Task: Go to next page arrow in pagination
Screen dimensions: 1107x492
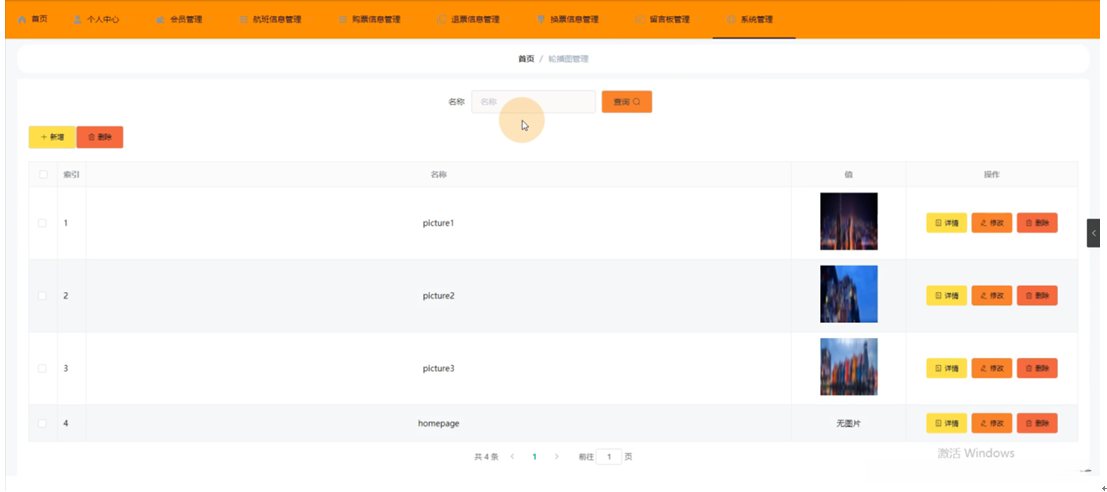Action: click(x=557, y=457)
